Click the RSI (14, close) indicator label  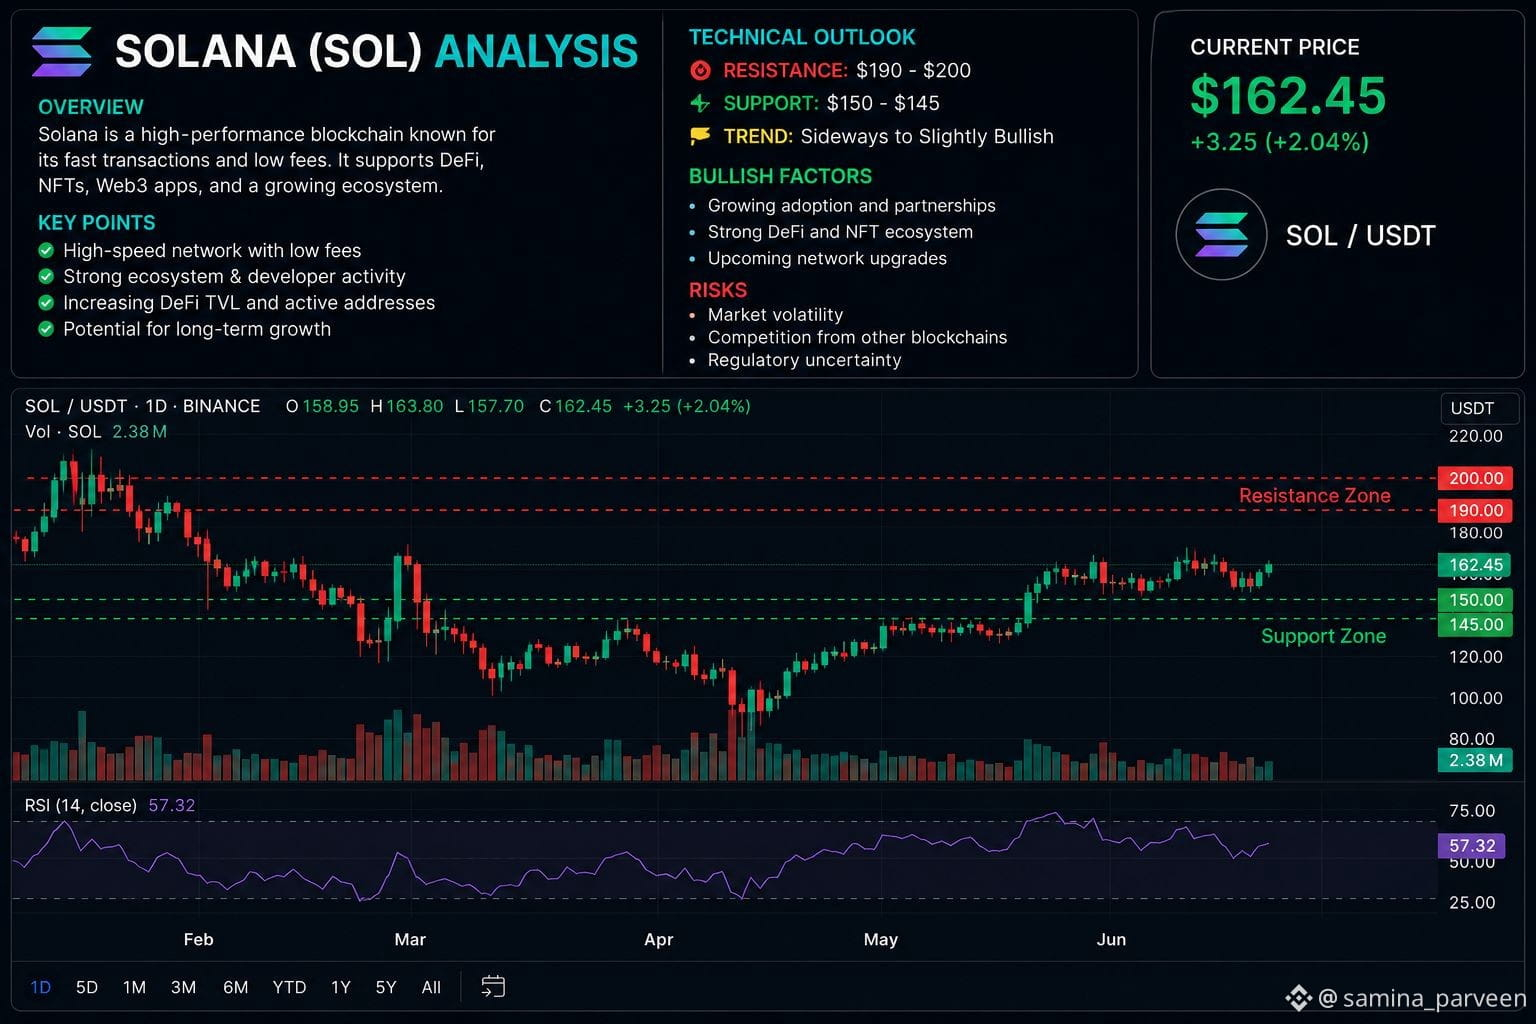point(81,805)
